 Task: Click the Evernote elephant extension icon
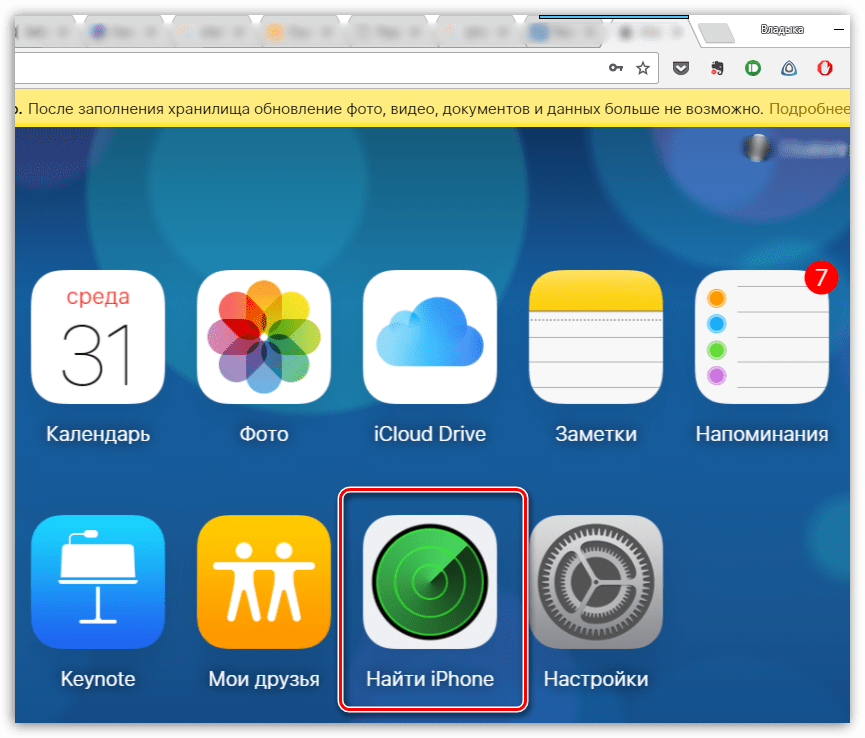point(716,68)
